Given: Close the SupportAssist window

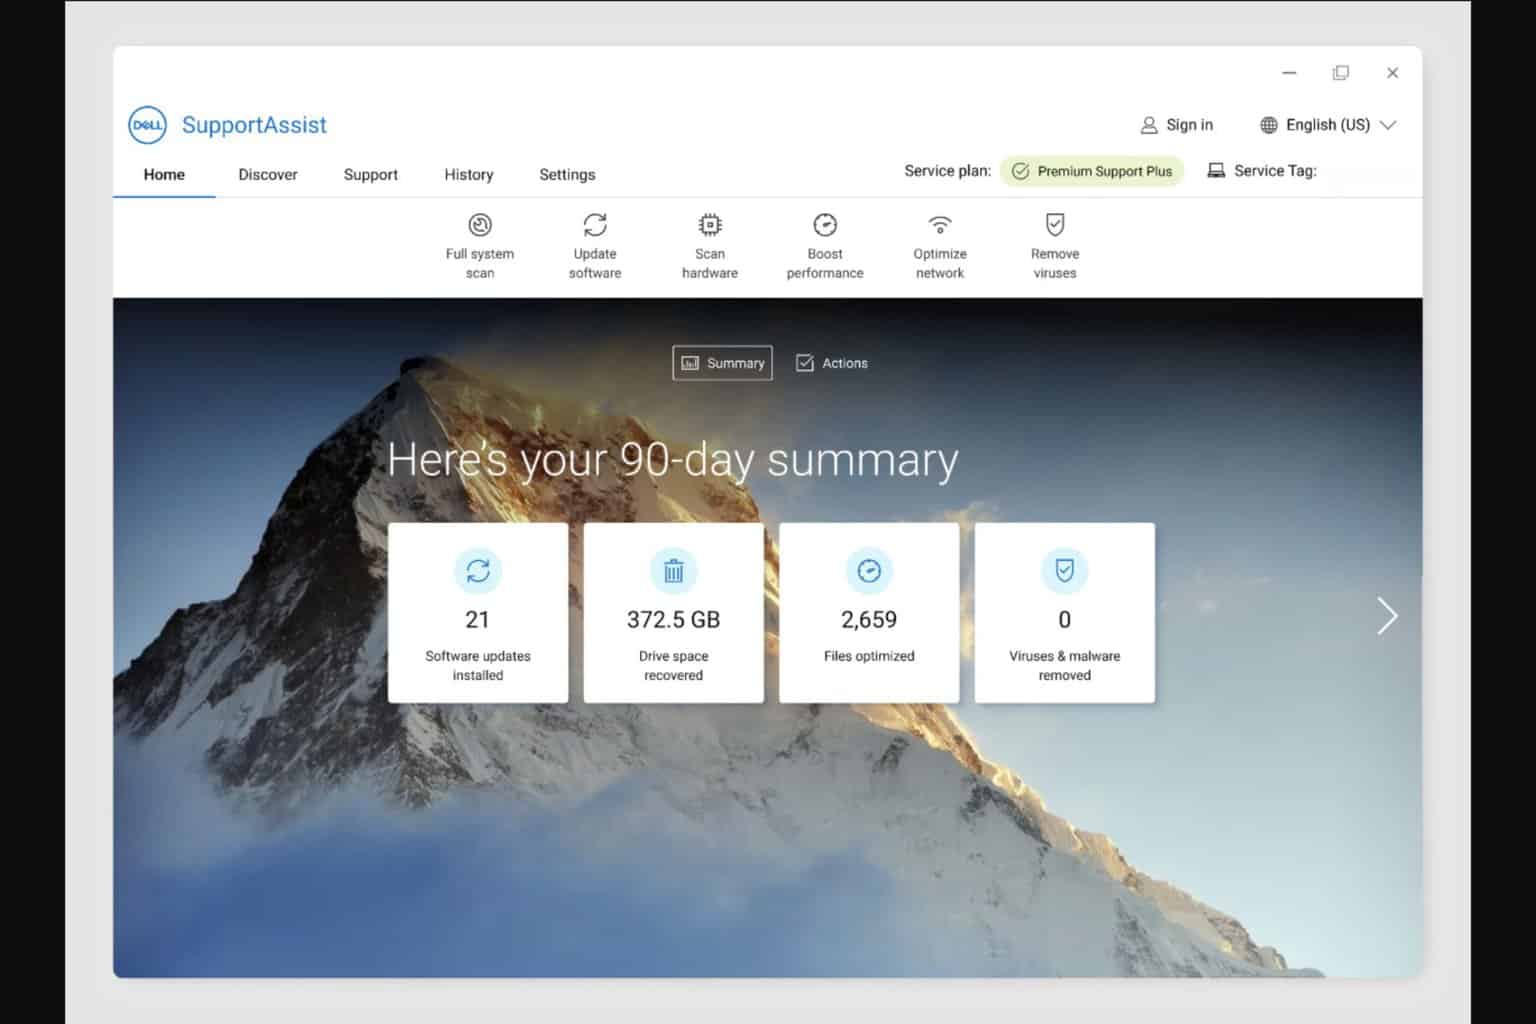Looking at the screenshot, I should 1392,73.
